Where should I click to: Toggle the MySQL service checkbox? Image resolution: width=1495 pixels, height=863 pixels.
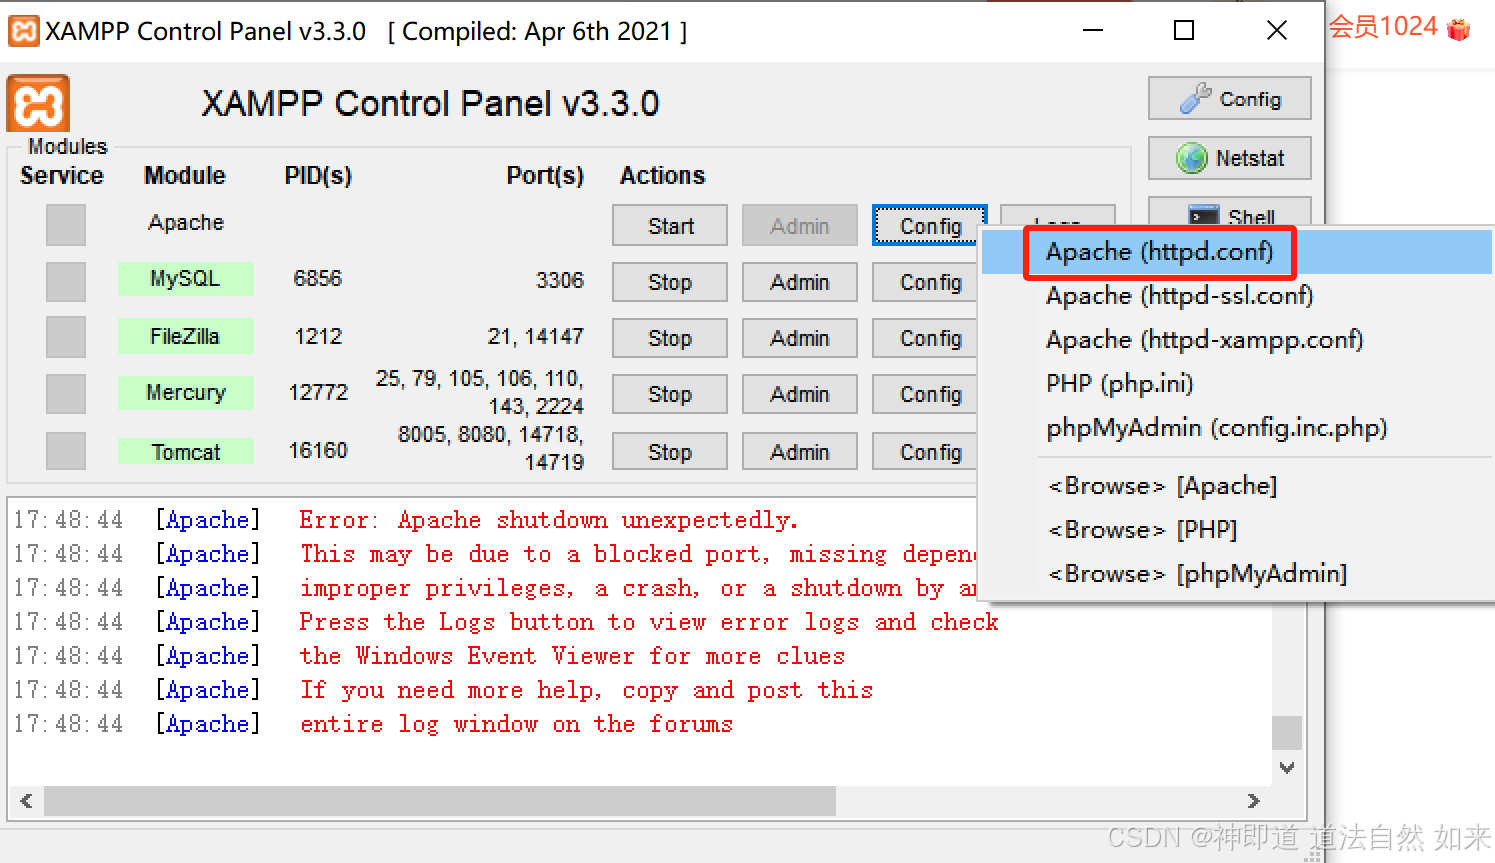66,282
